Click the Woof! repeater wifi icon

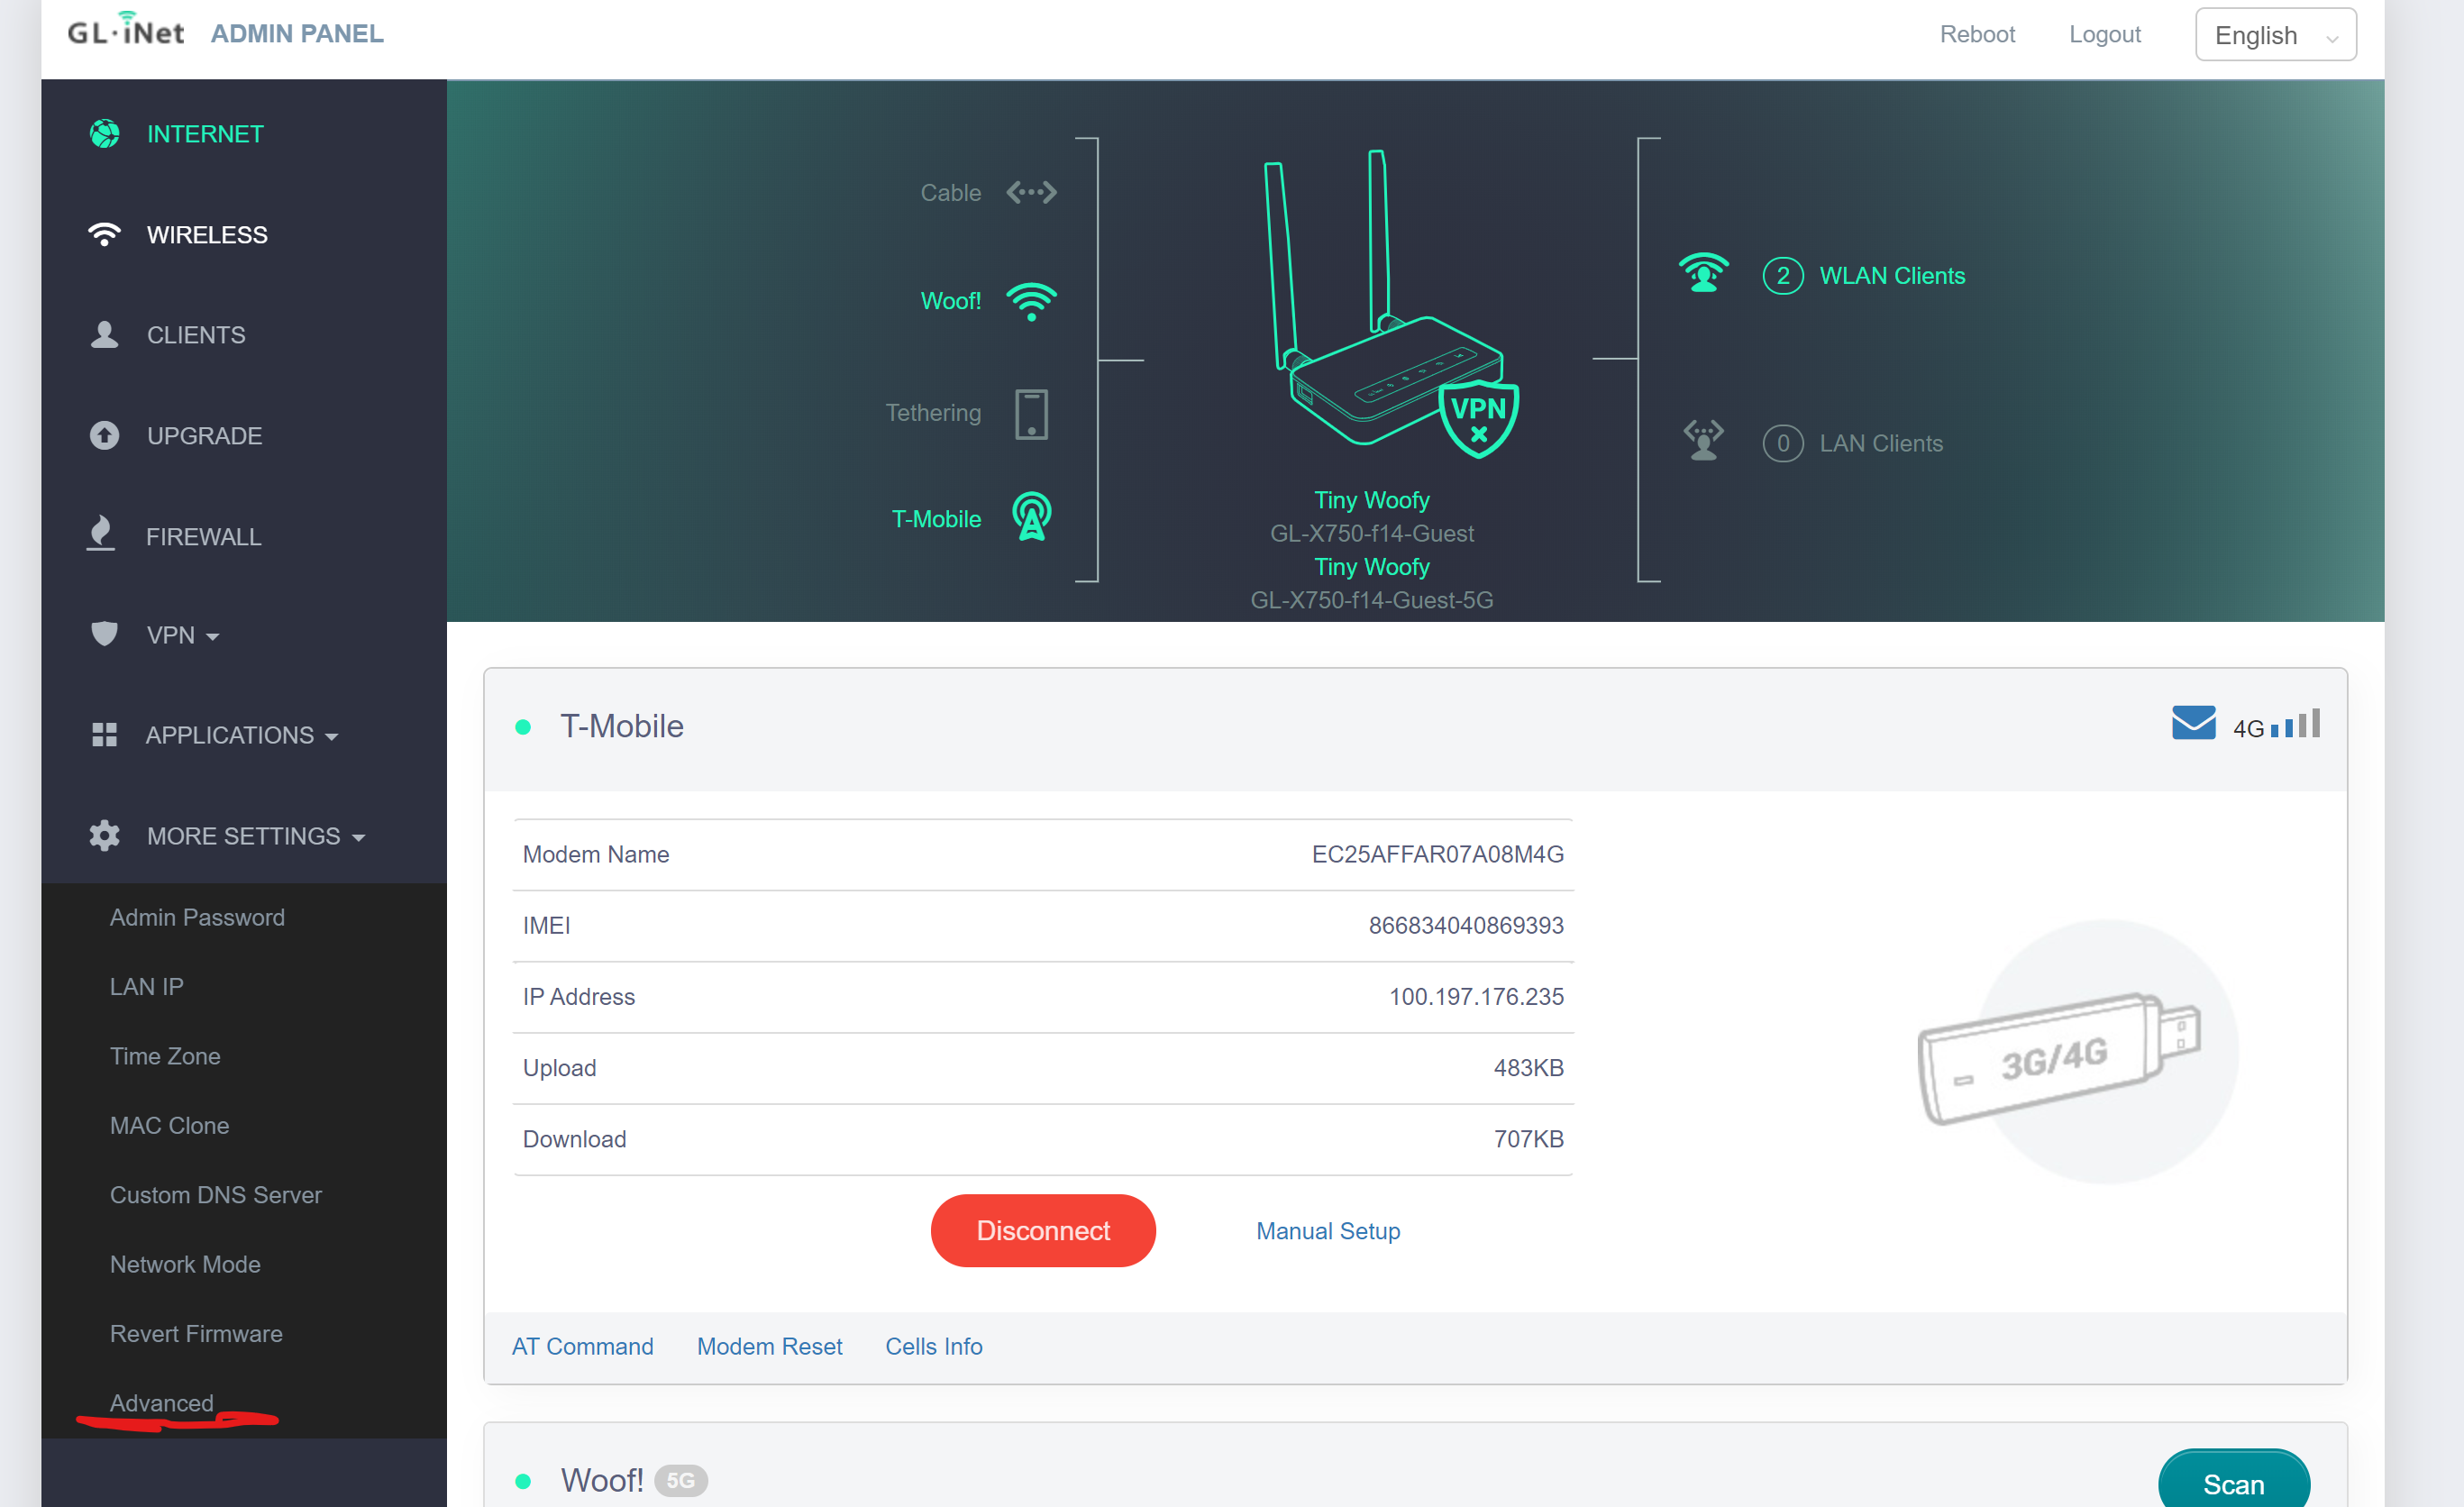tap(1031, 301)
